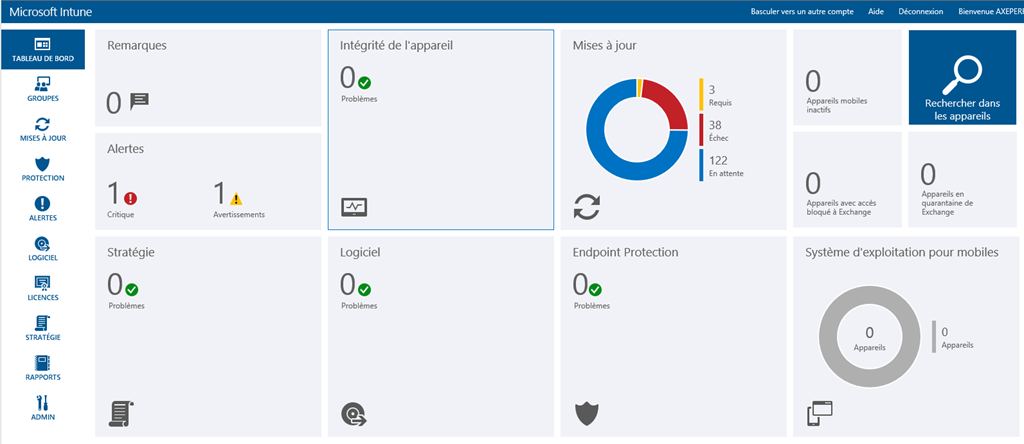The height and width of the screenshot is (444, 1024).
Task: Click green check in Stratégie tile
Action: tap(131, 289)
